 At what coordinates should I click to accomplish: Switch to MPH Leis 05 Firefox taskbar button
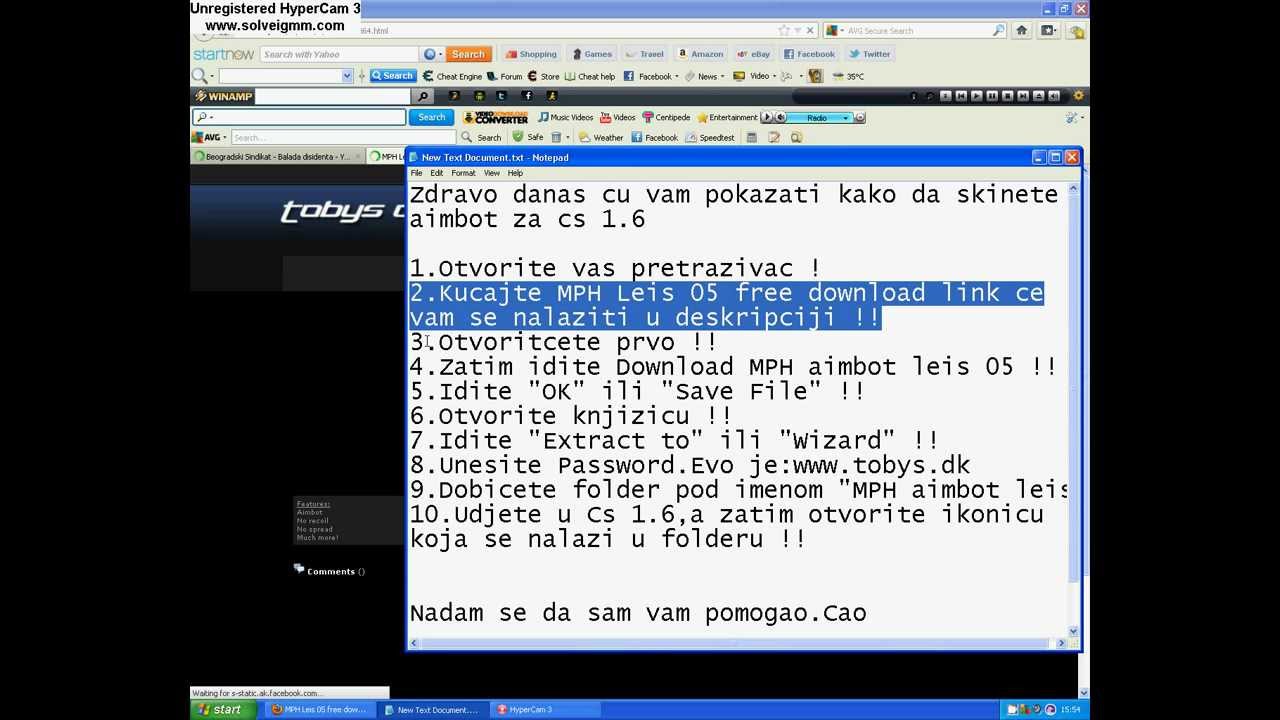coord(318,710)
